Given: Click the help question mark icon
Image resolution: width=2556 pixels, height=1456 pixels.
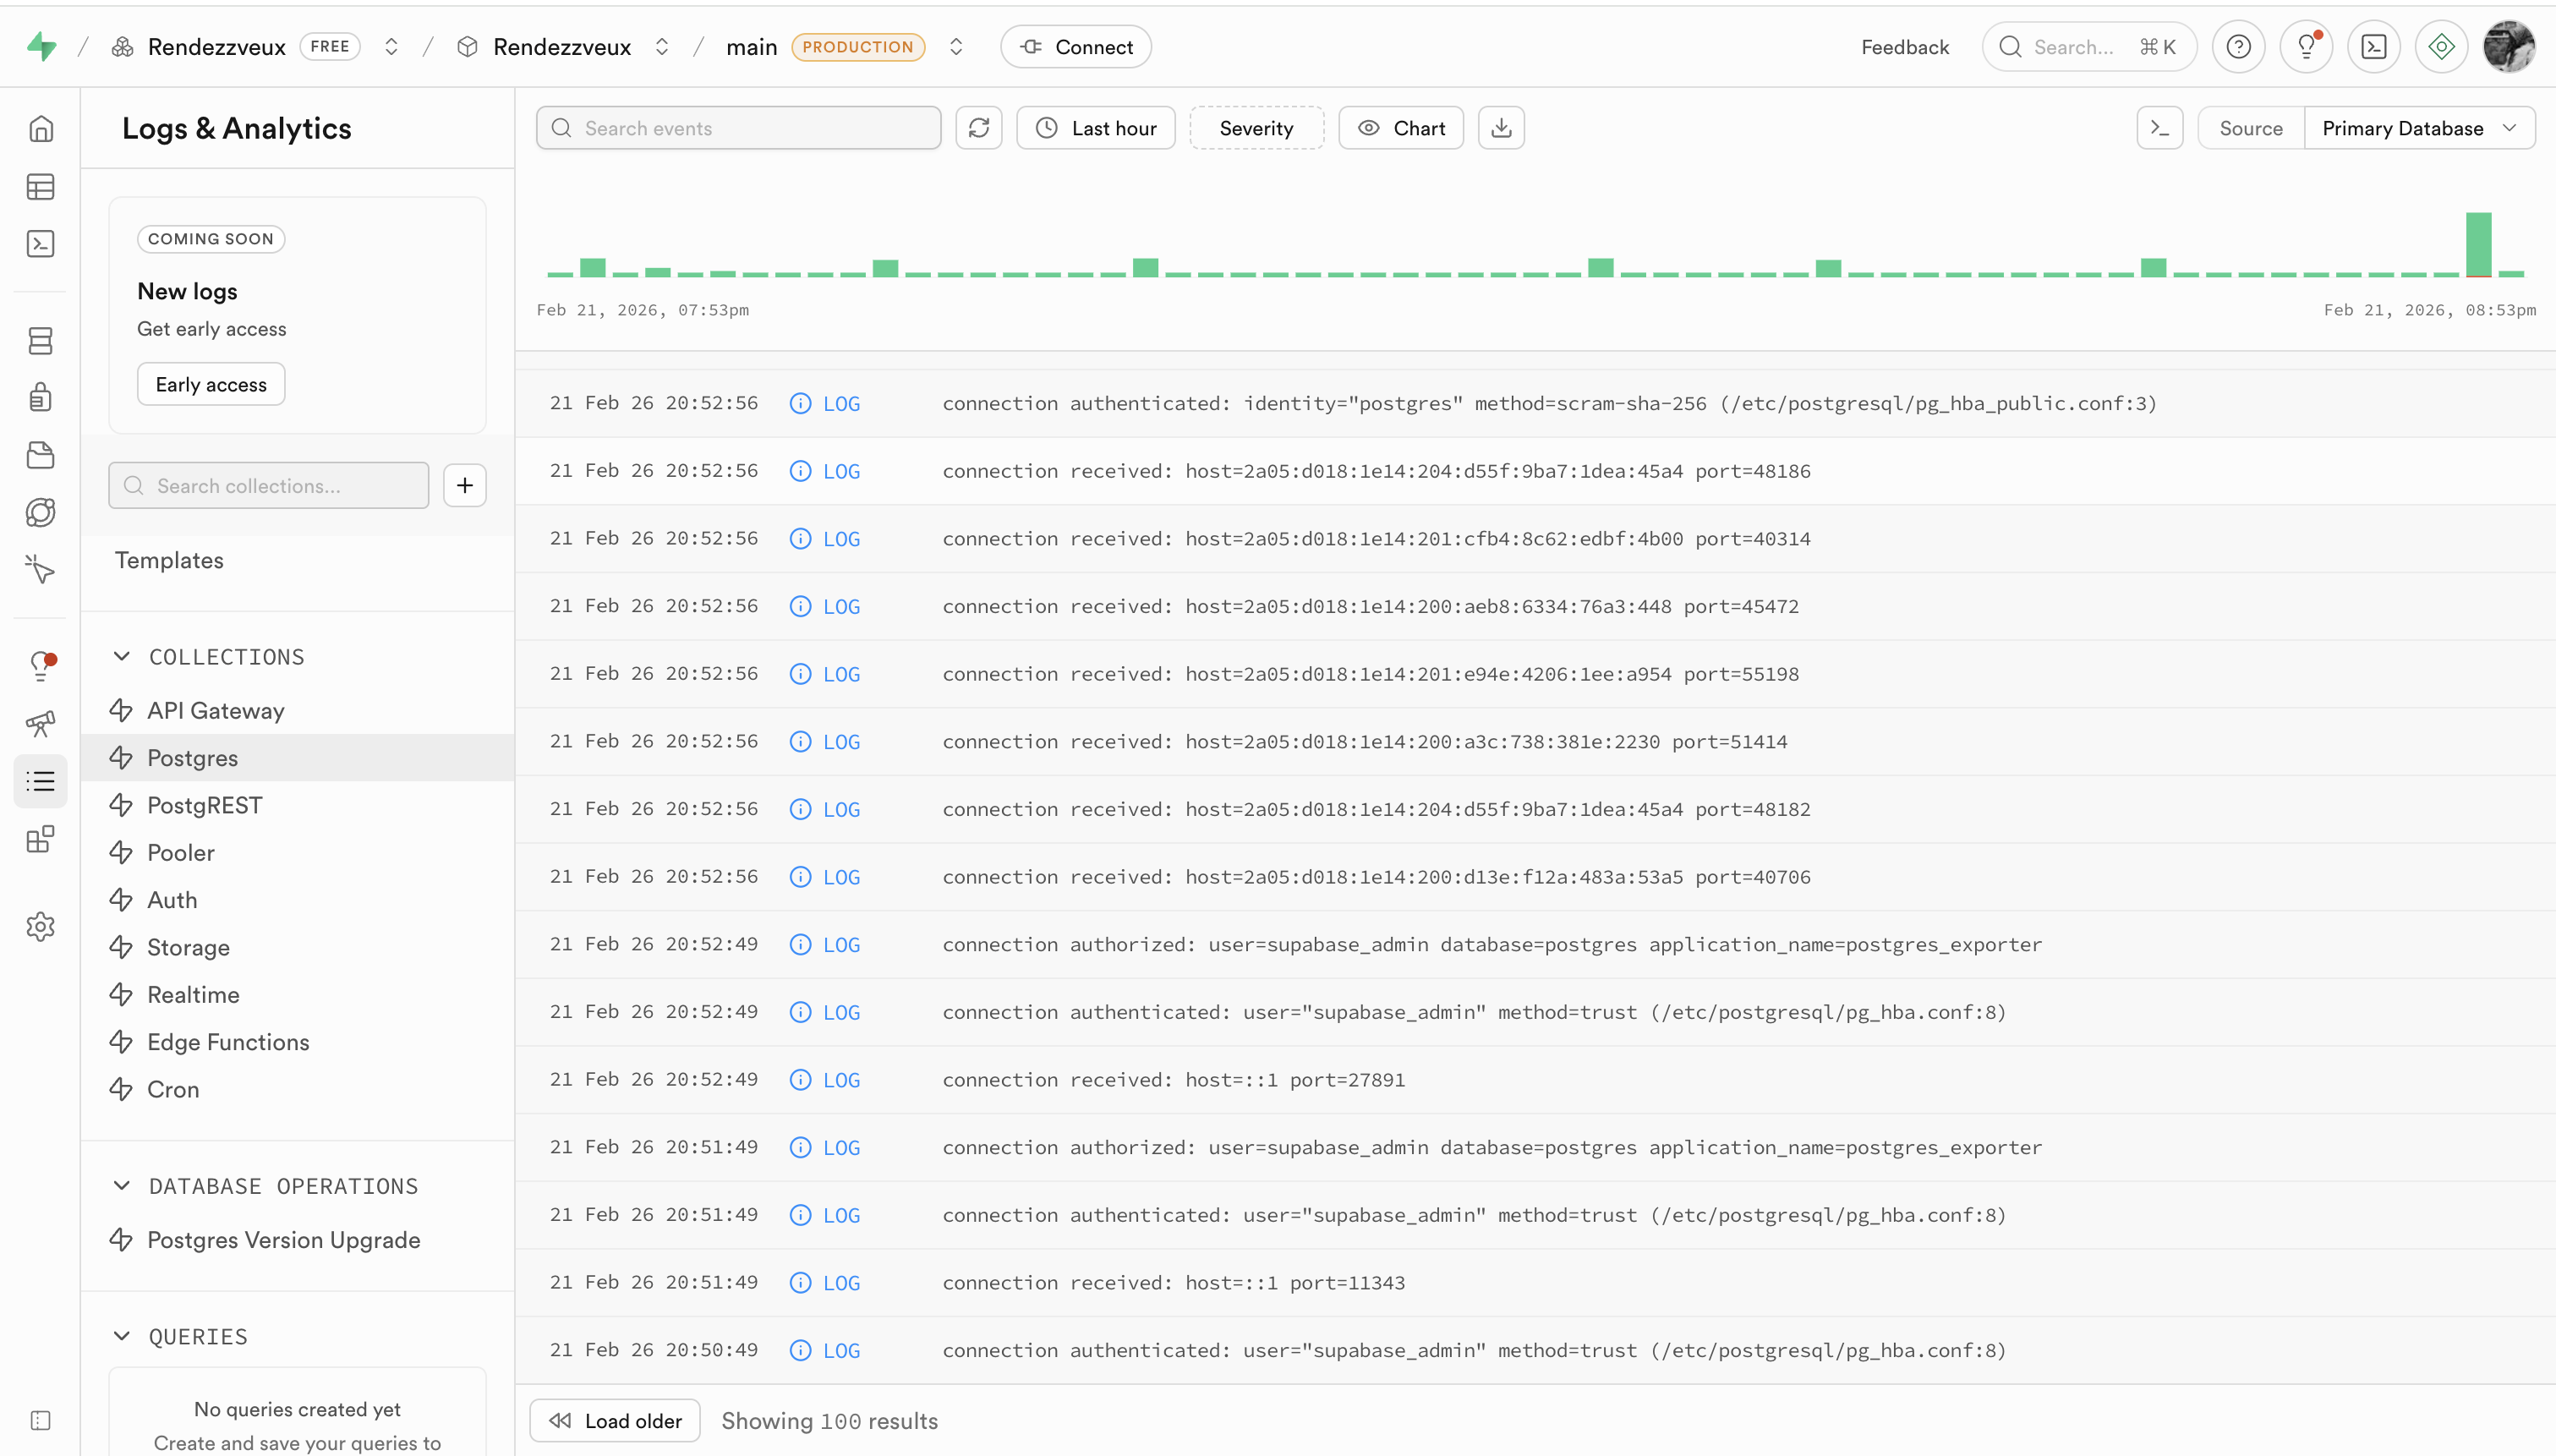Looking at the screenshot, I should [x=2238, y=47].
